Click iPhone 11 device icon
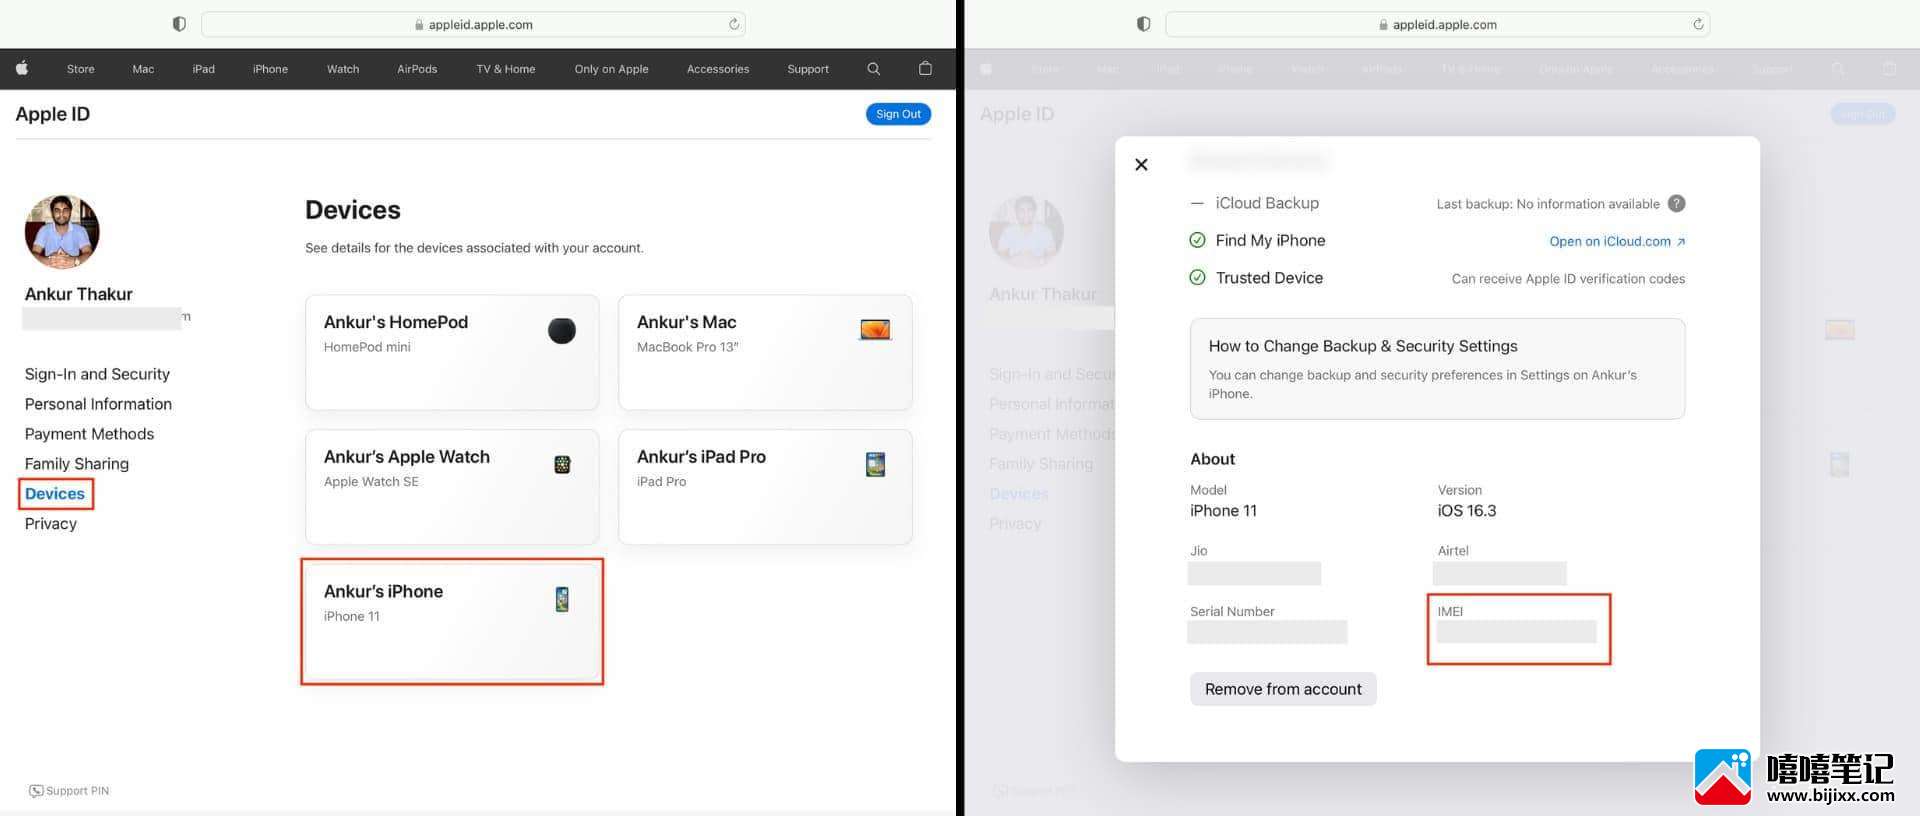This screenshot has height=816, width=1920. 562,599
